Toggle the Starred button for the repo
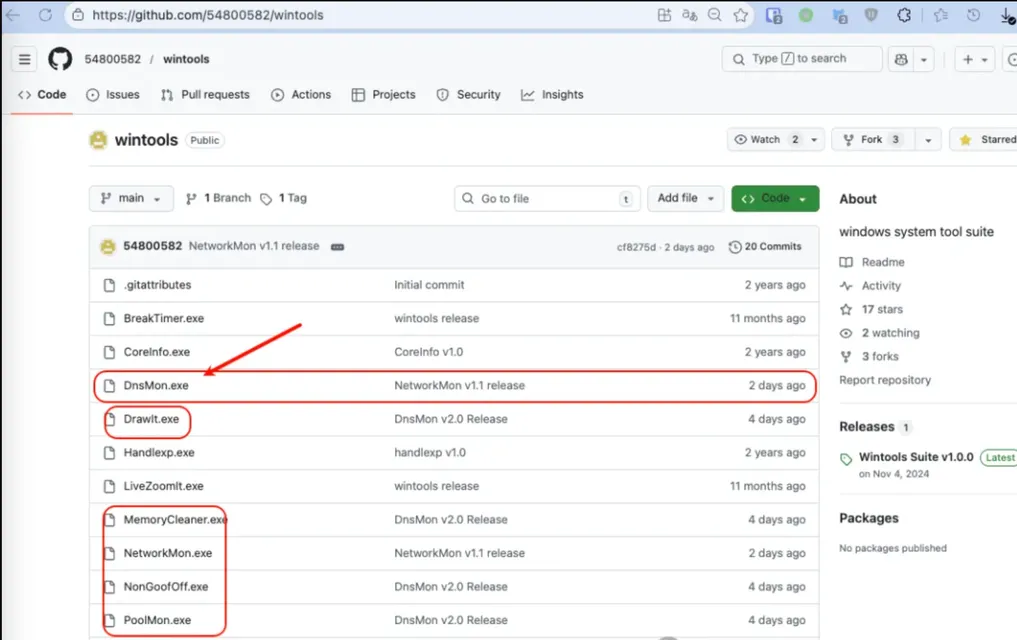The image size is (1017, 640). click(985, 140)
